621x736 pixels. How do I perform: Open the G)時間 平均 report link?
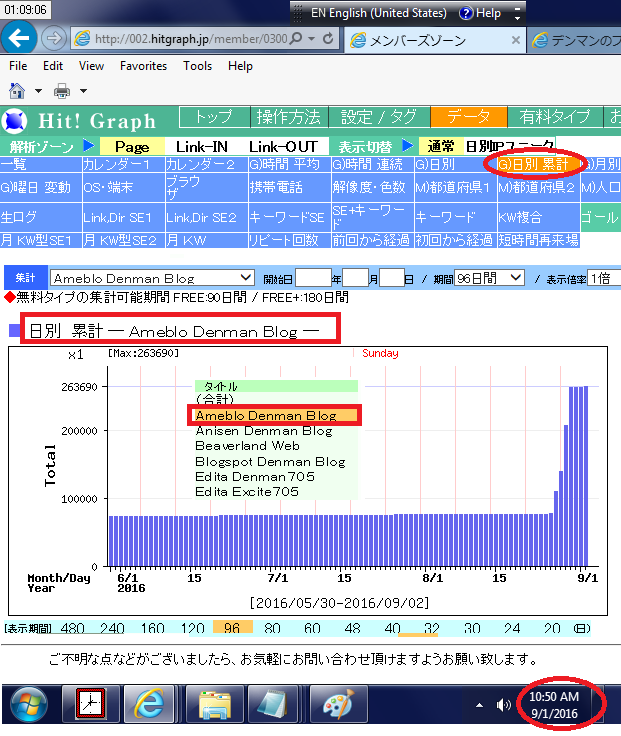(x=290, y=164)
